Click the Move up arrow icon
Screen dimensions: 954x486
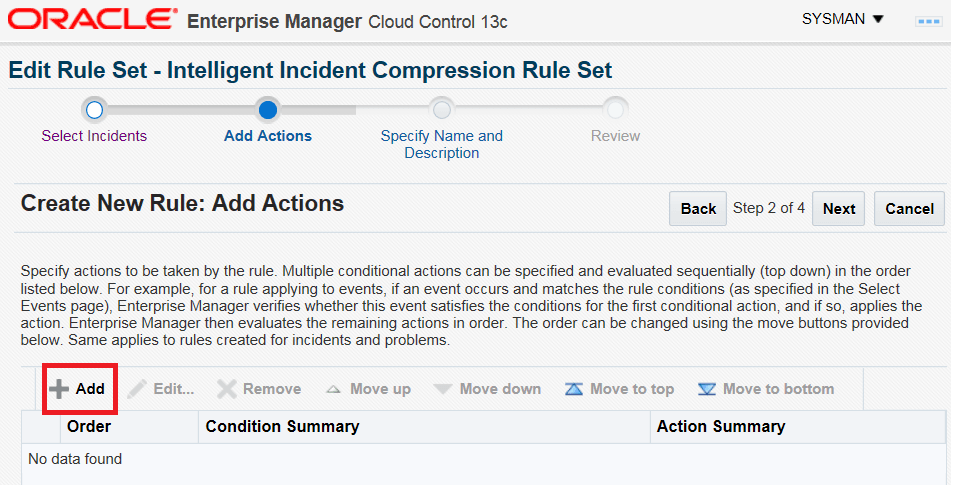333,389
